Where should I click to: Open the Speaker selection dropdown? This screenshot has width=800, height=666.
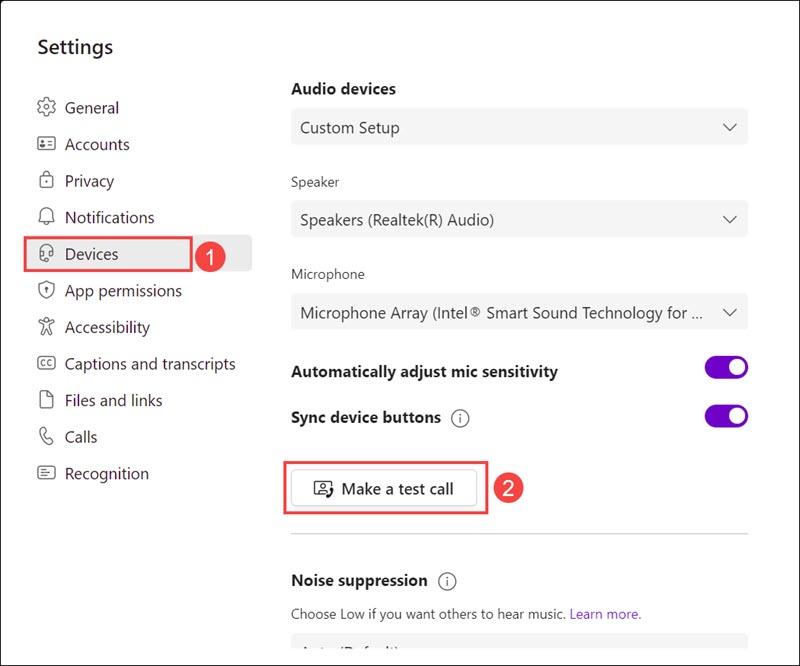(519, 219)
